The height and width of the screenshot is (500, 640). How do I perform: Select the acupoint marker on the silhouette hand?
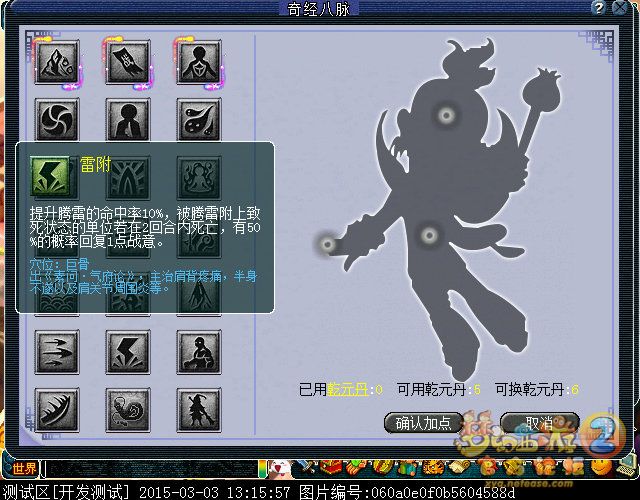[x=327, y=244]
